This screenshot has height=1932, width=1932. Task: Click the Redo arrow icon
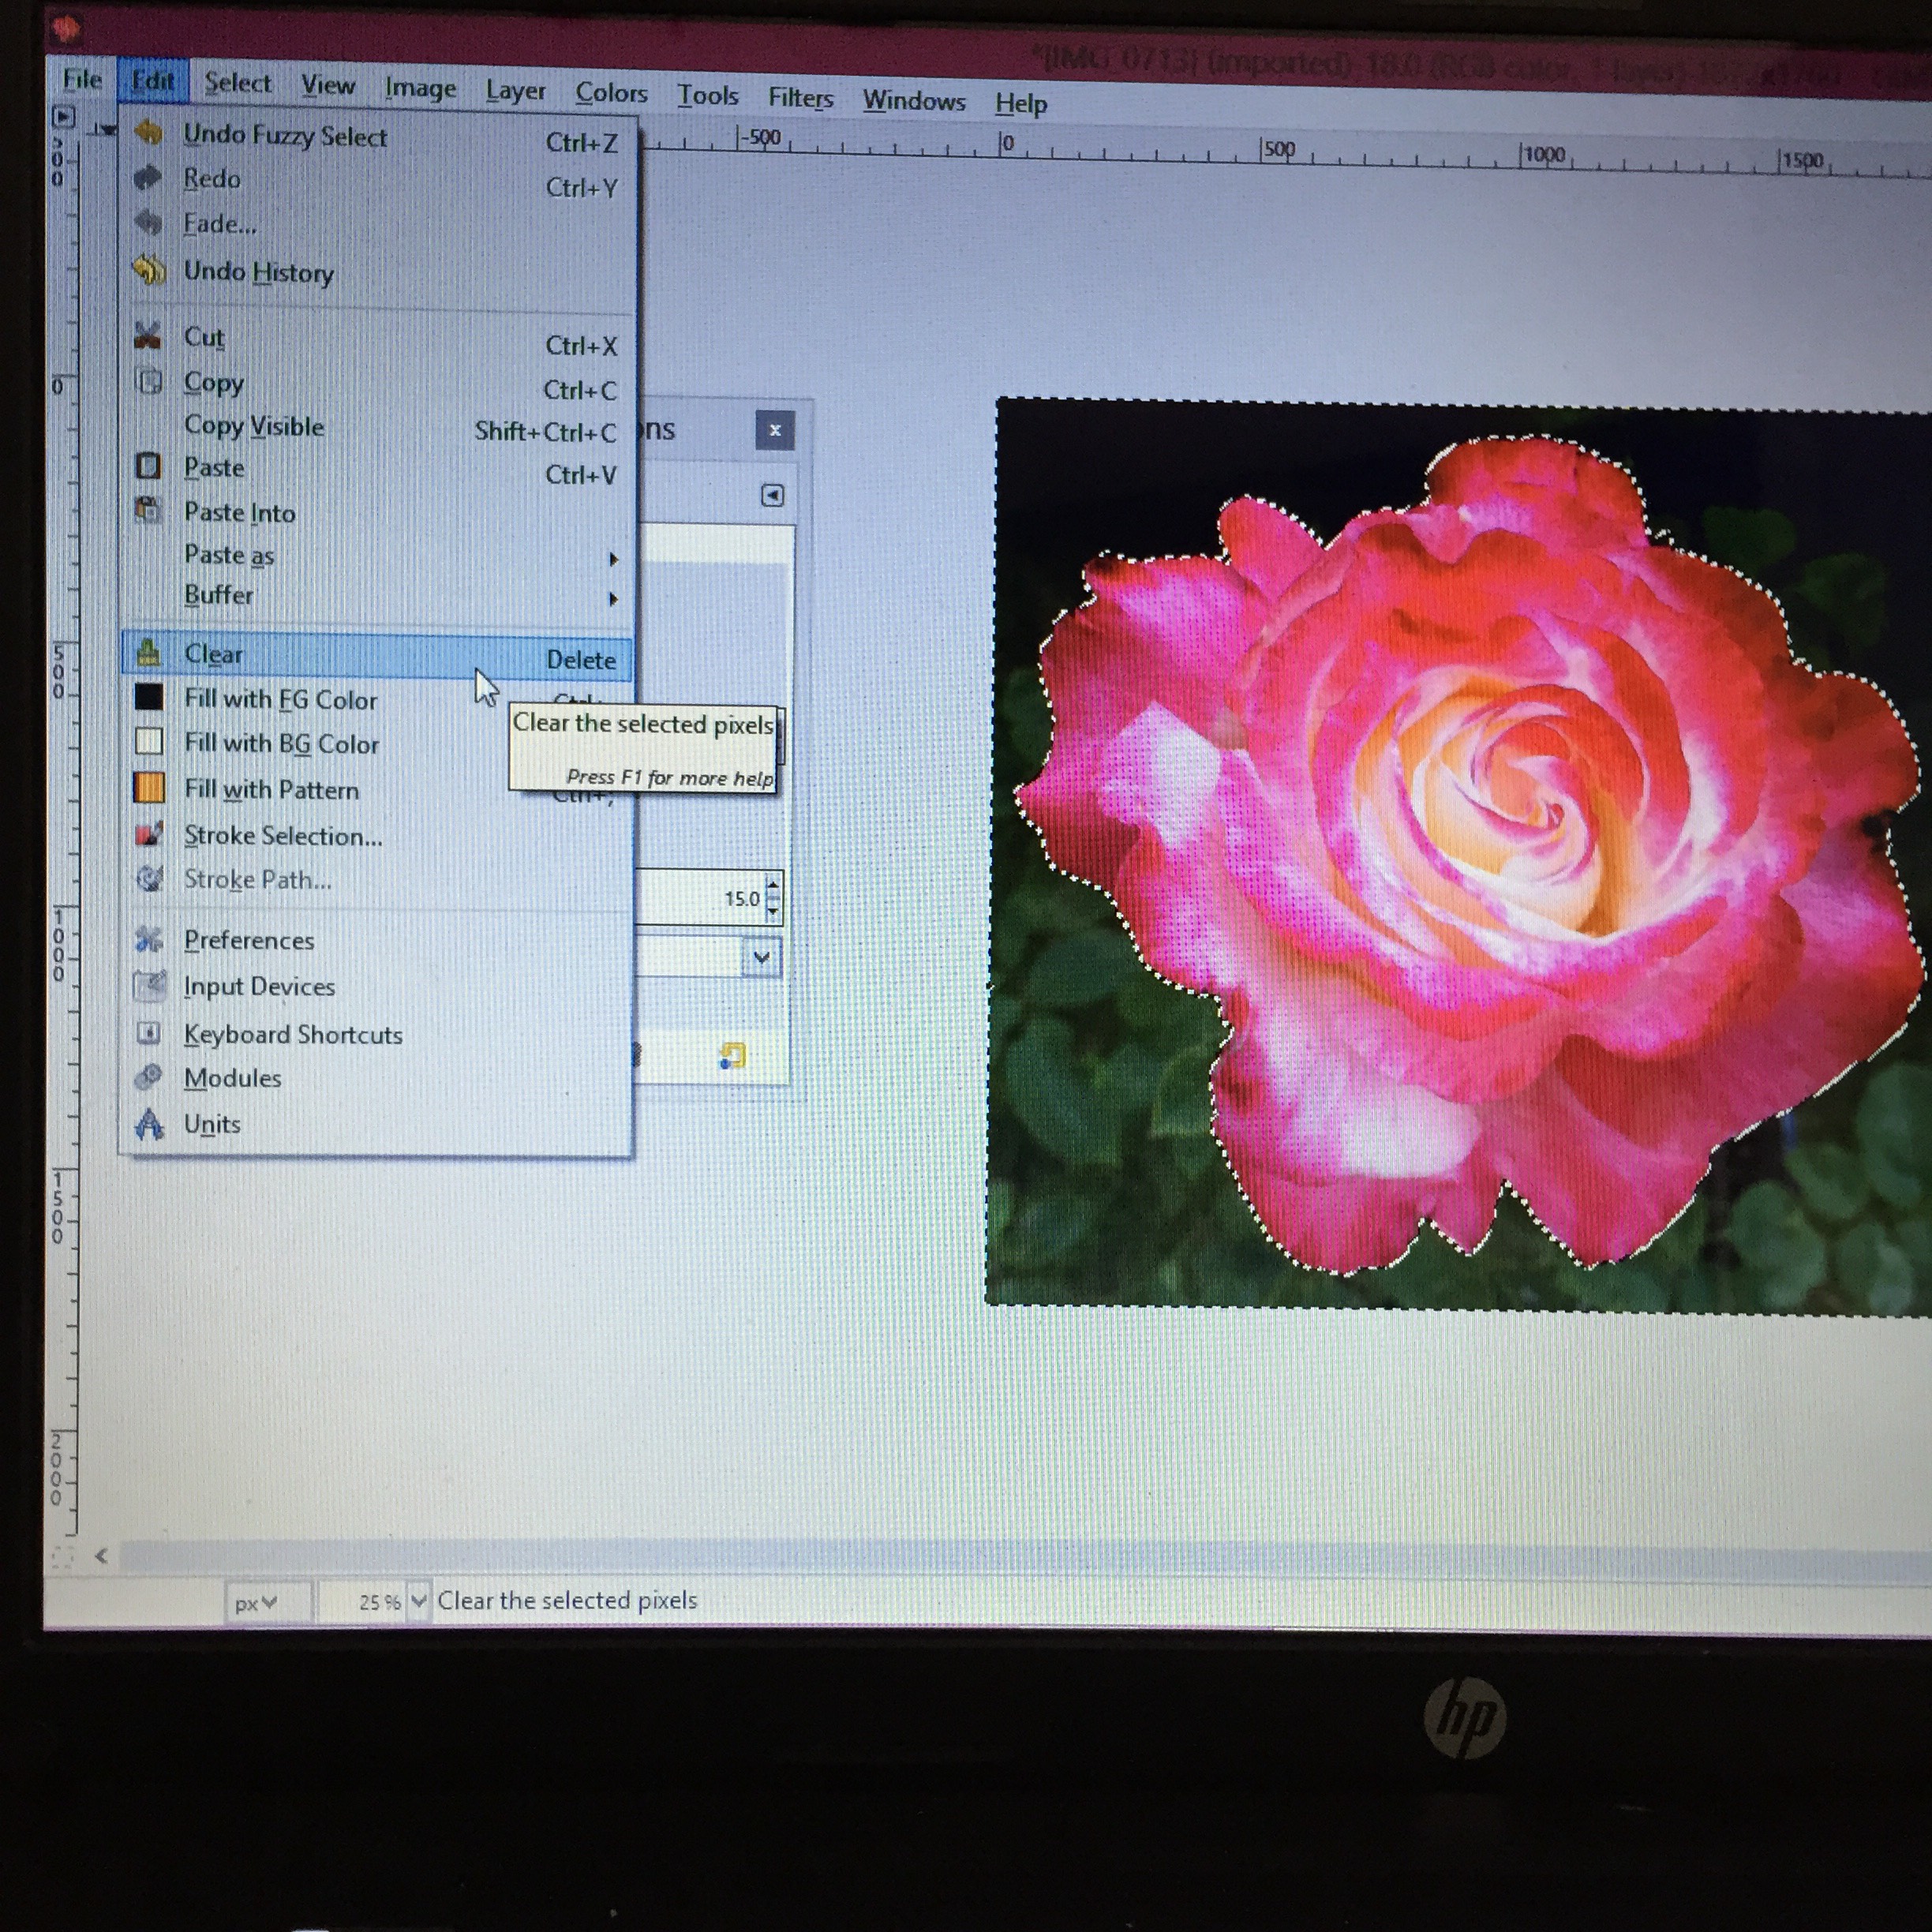pyautogui.click(x=148, y=177)
